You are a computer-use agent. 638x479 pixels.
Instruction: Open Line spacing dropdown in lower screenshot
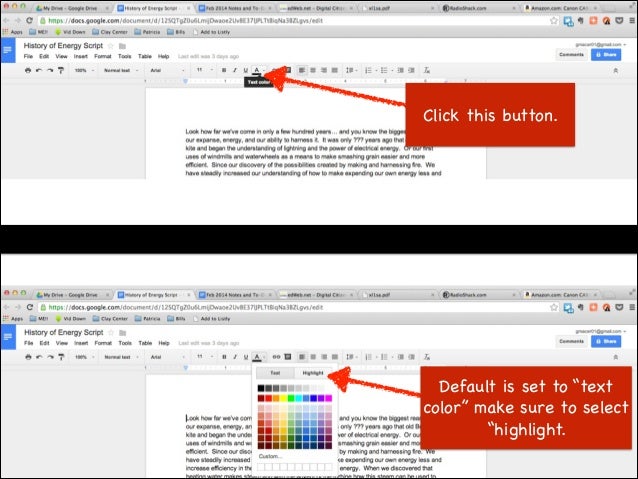352,357
